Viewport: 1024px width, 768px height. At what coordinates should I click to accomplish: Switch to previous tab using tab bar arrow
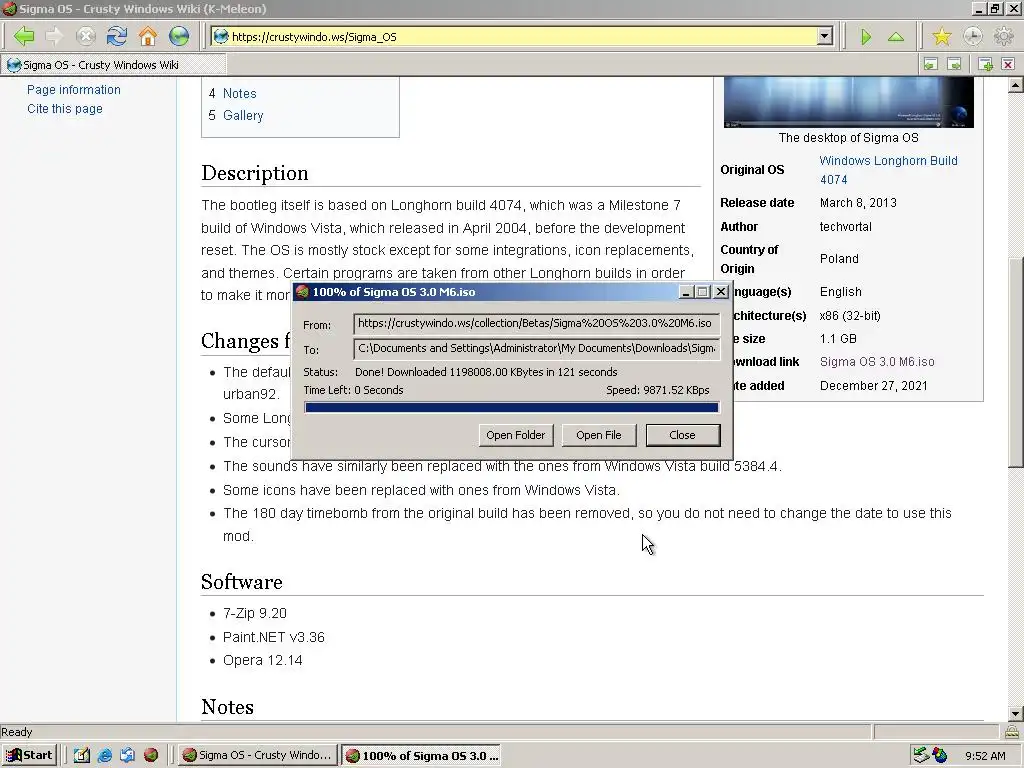click(x=931, y=64)
